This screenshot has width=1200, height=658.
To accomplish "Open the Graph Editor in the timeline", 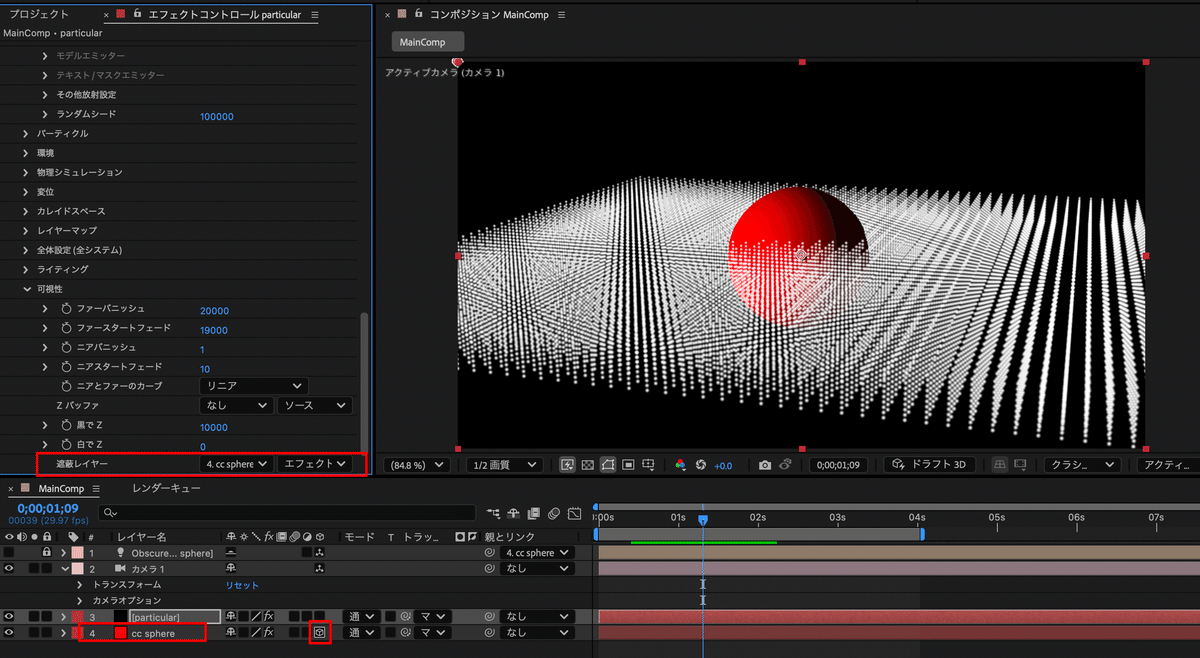I will [575, 513].
